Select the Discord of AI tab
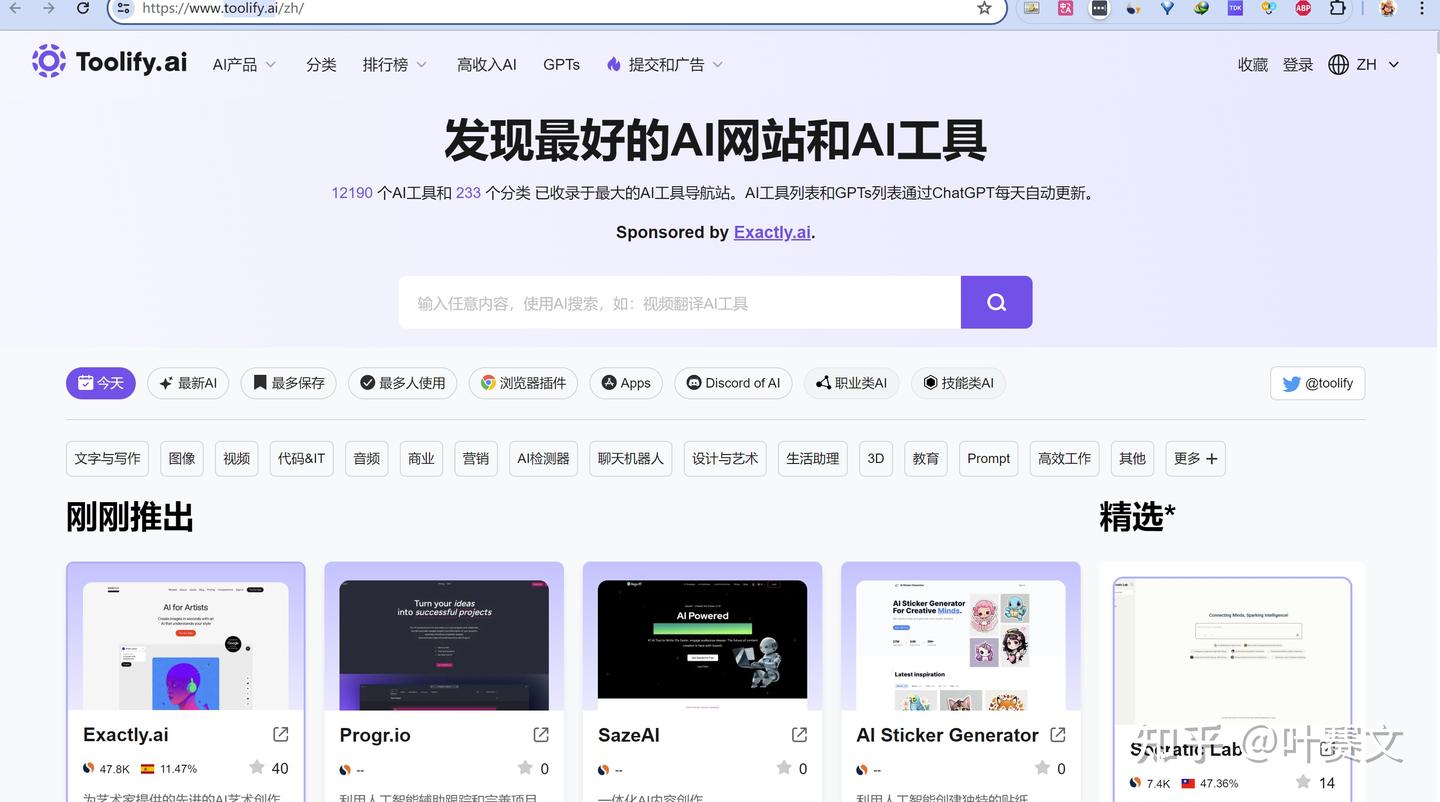Image resolution: width=1440 pixels, height=802 pixels. pos(734,383)
